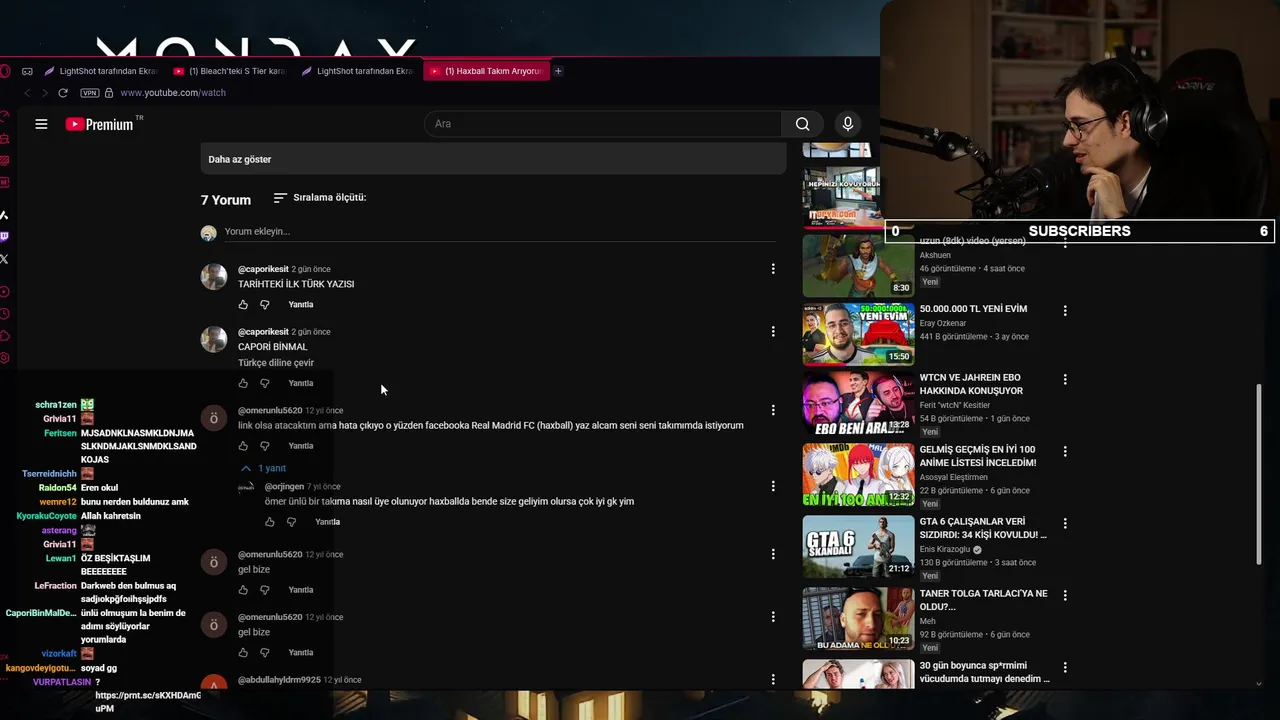Go to YouTube Premium home logo
Viewport: 1280px width, 720px height.
[x=100, y=124]
